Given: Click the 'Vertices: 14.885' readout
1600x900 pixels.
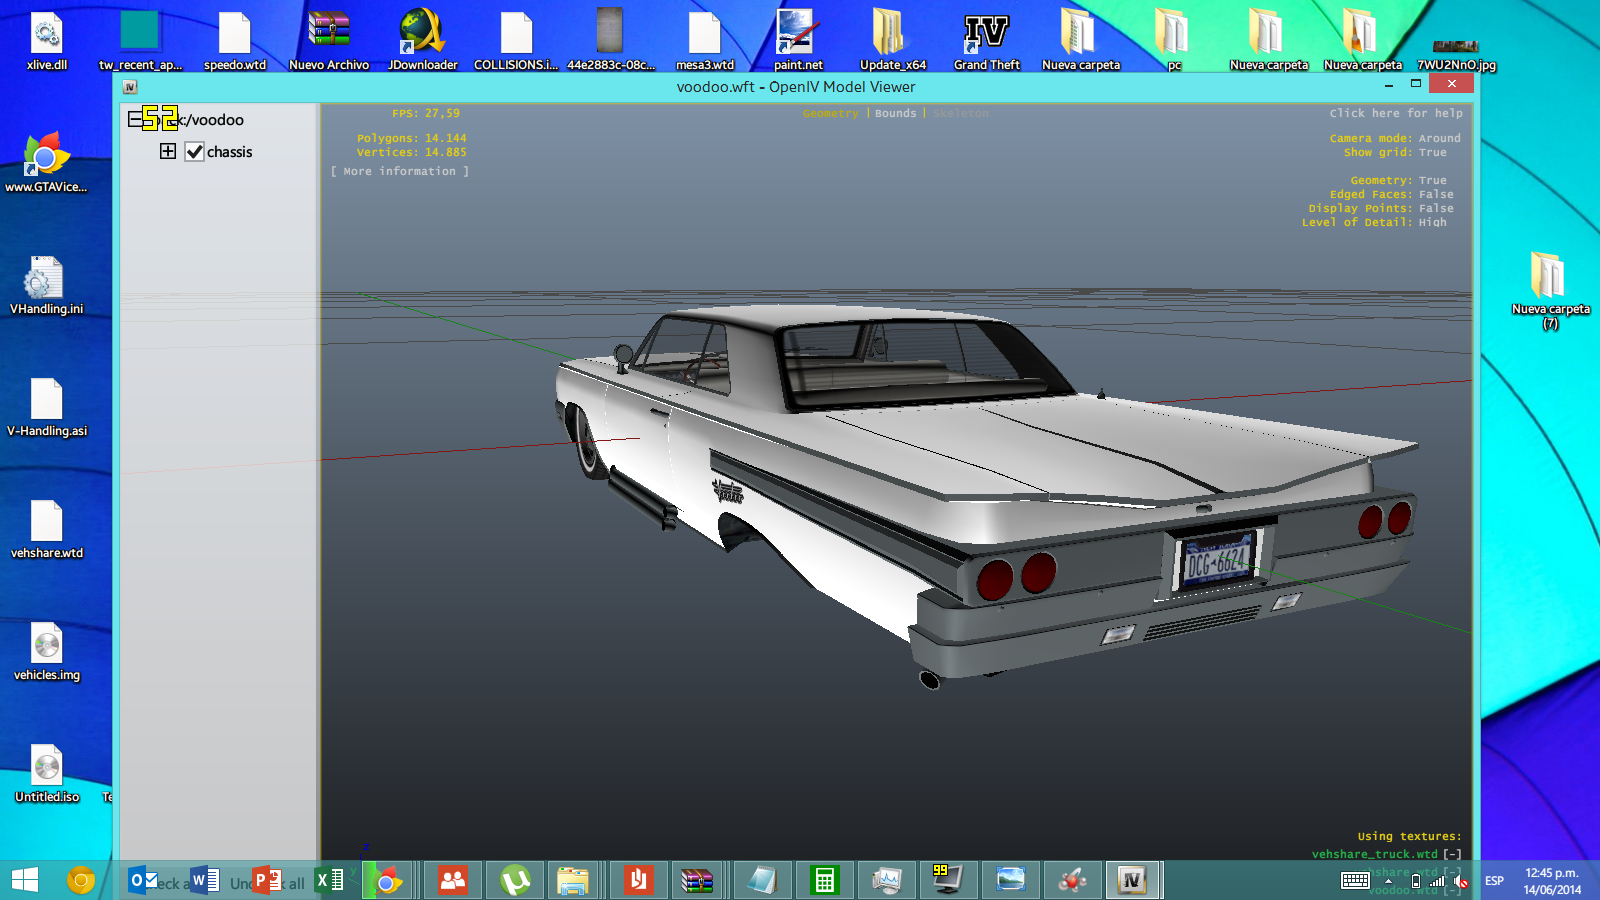Looking at the screenshot, I should (412, 153).
